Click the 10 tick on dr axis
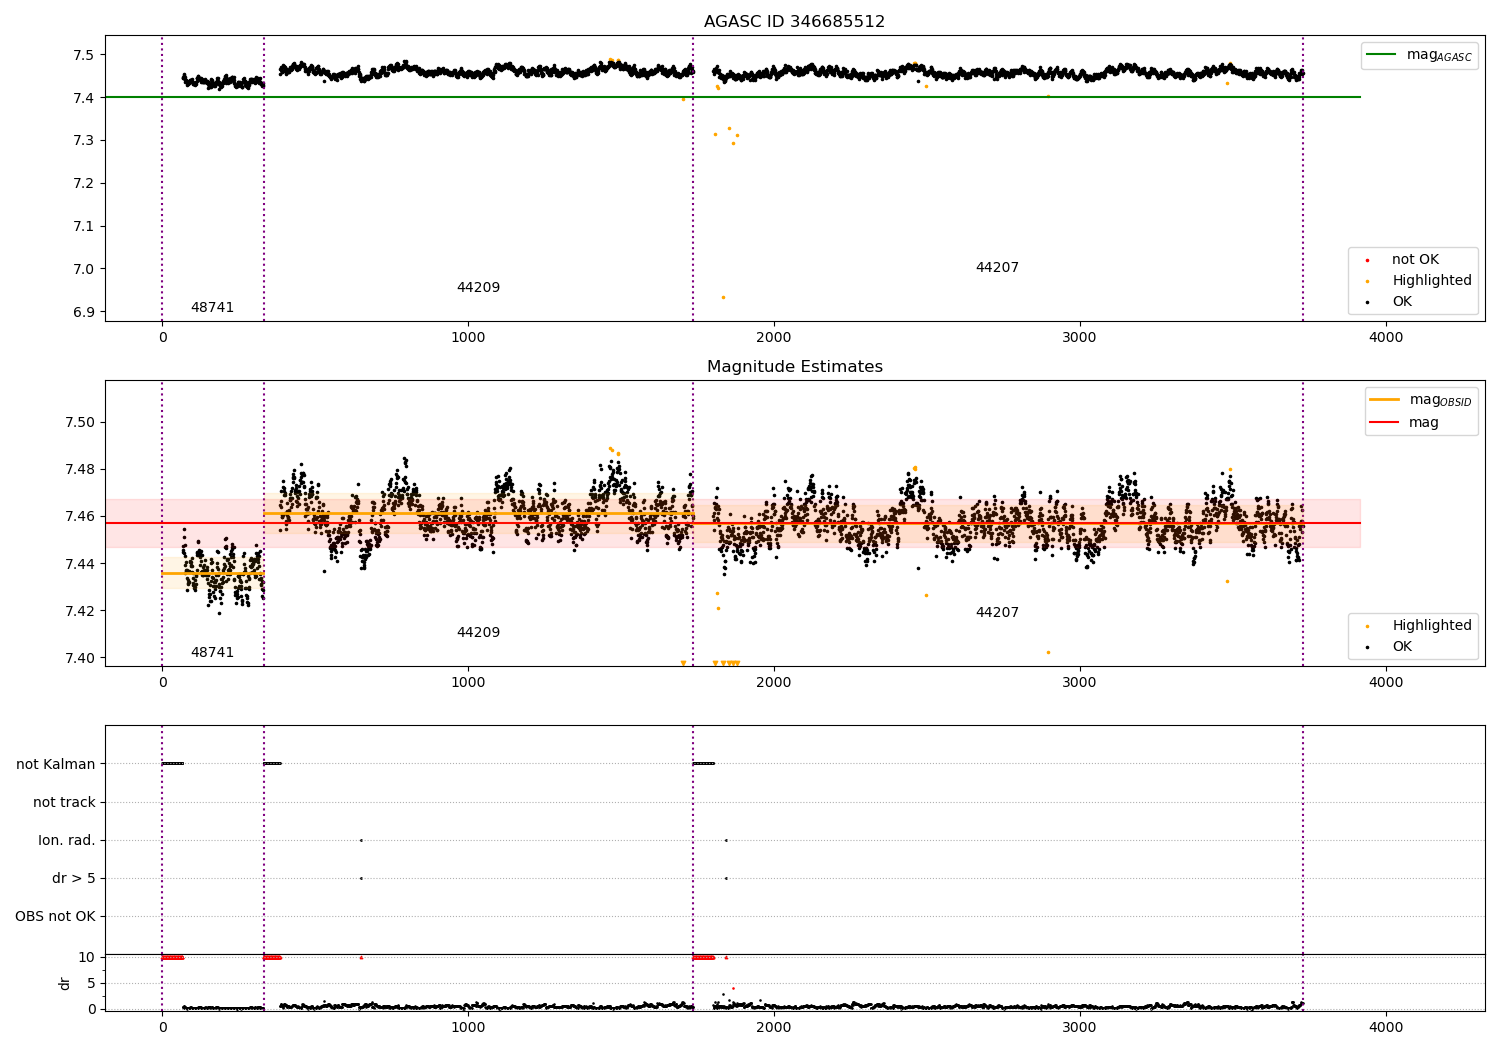Image resolution: width=1500 pixels, height=1050 pixels. click(x=87, y=958)
